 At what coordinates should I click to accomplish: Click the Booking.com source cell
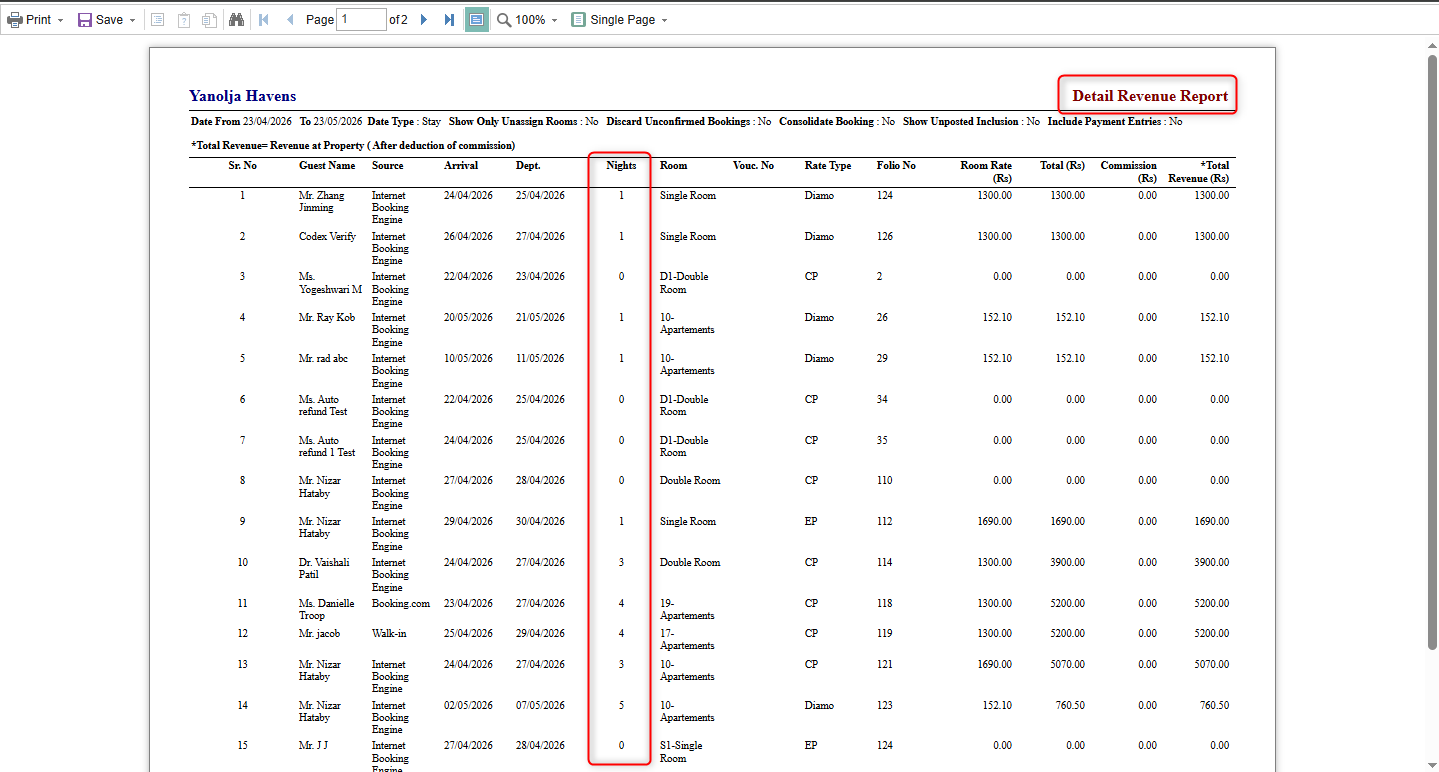[401, 604]
